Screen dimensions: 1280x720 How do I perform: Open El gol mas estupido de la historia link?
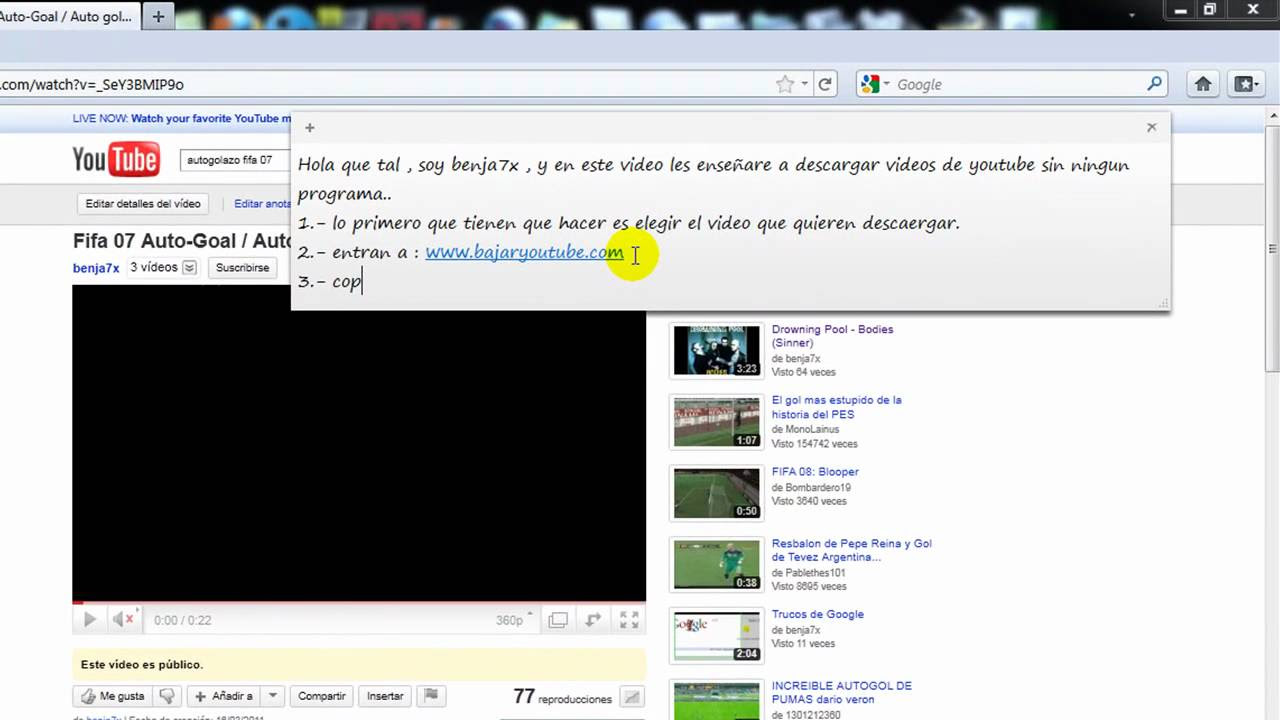[x=836, y=407]
